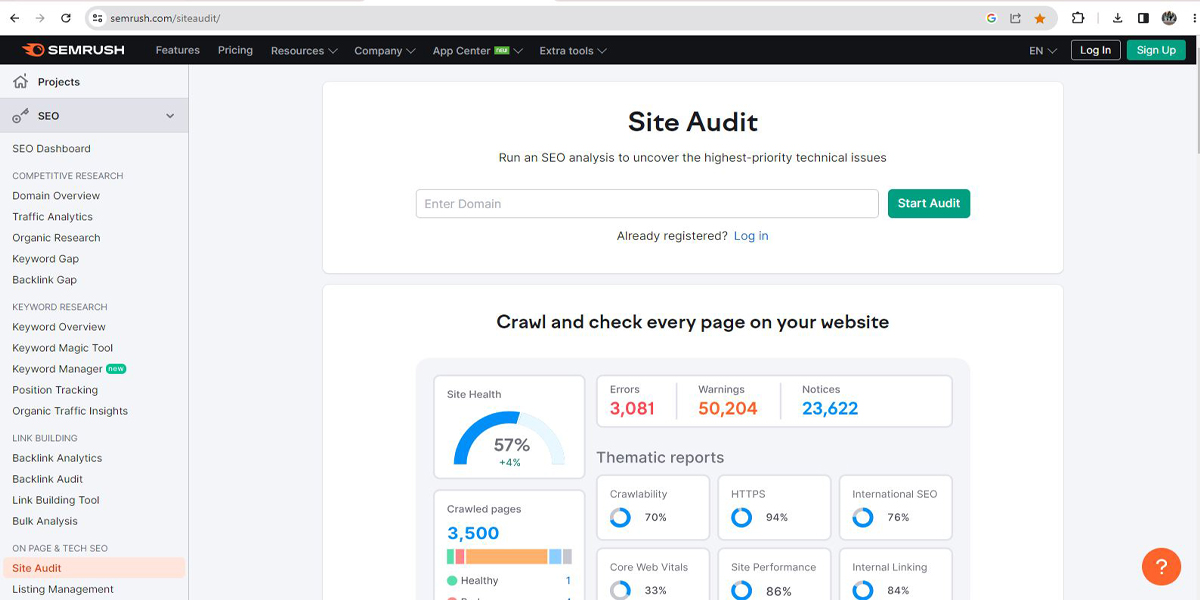Click the bookmark star icon
The image size is (1200, 600).
tap(1040, 18)
